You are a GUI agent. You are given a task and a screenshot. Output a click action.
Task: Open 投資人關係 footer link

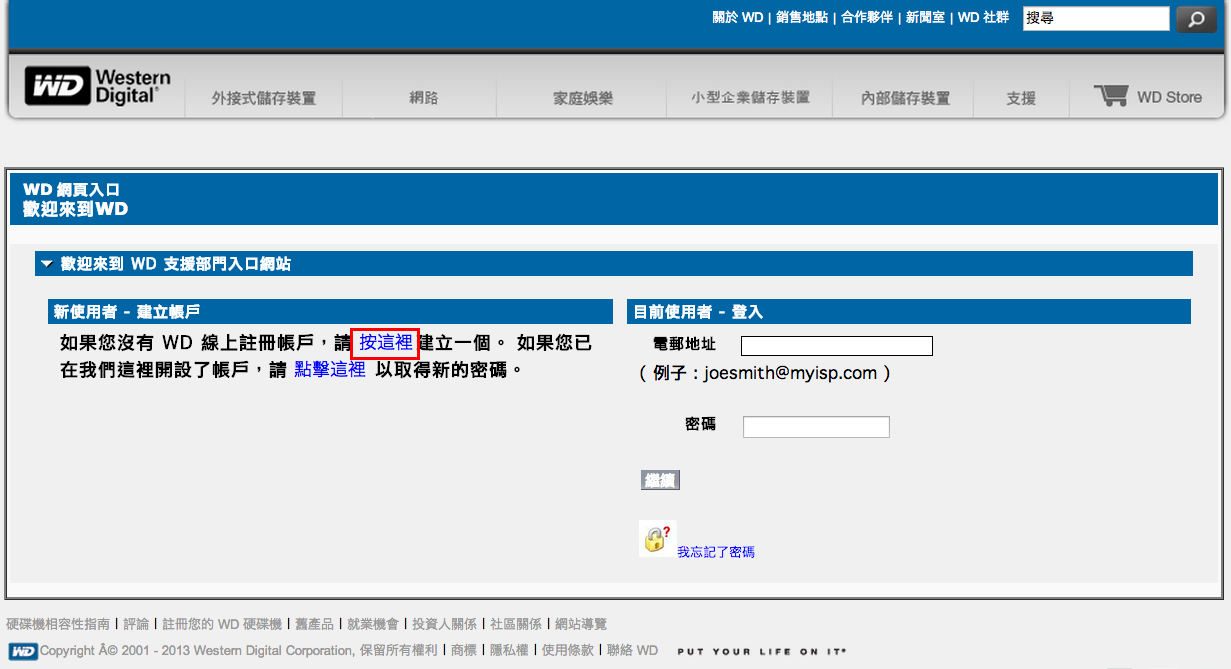pos(444,624)
